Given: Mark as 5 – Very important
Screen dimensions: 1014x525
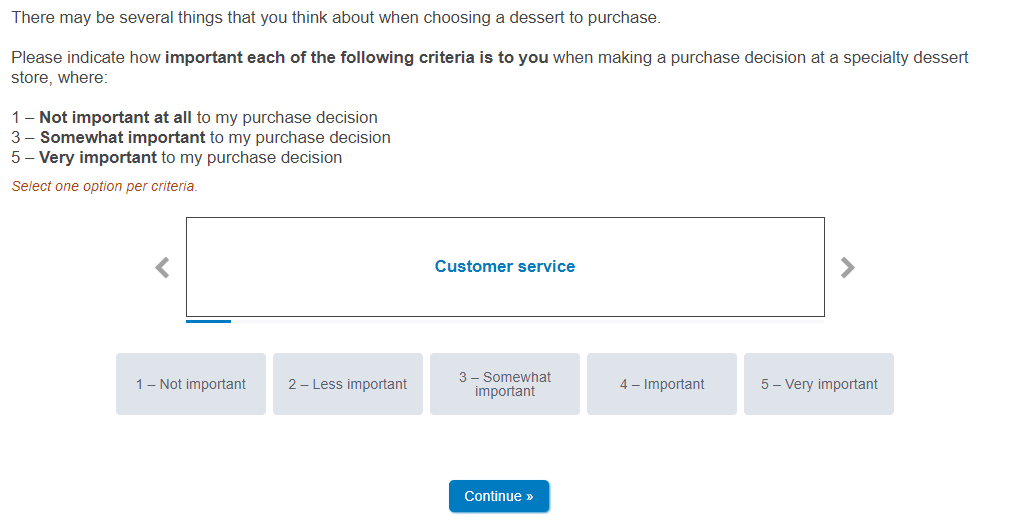Looking at the screenshot, I should [819, 384].
